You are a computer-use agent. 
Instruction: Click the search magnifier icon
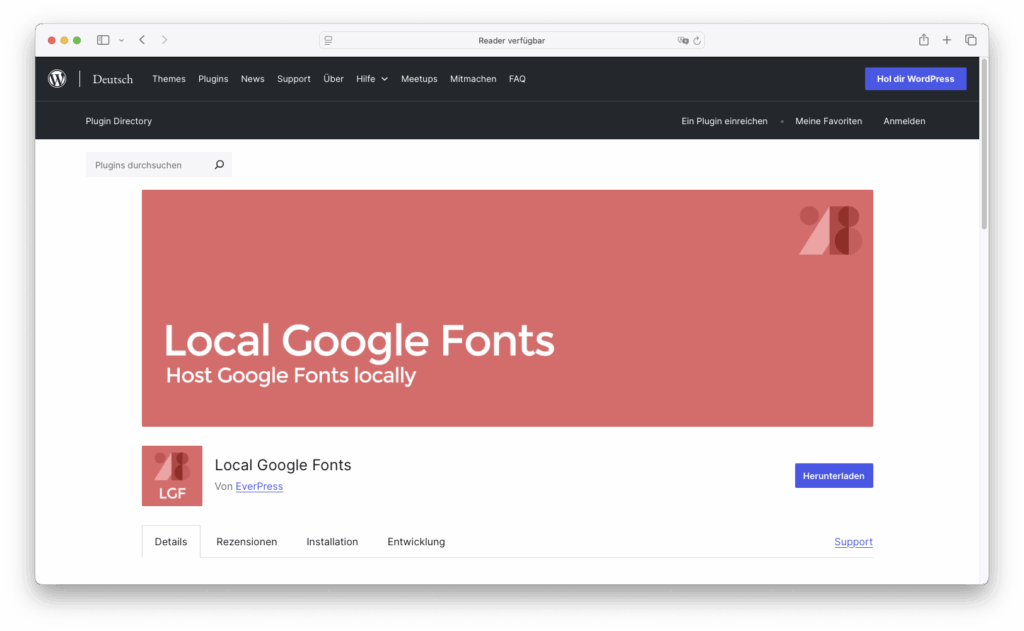[219, 165]
